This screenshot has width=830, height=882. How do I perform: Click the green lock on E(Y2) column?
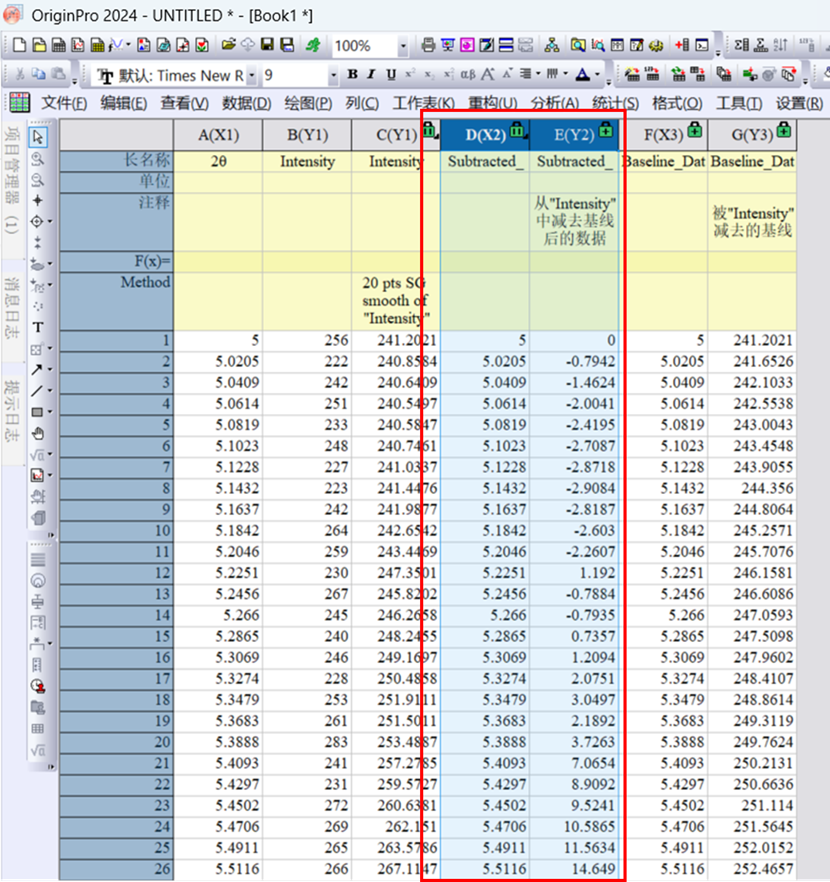(606, 130)
